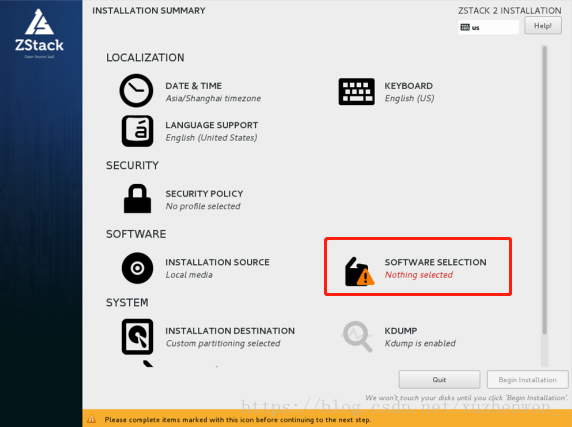
Task: Click 'English (United States)' status text
Action: pyautogui.click(x=211, y=138)
